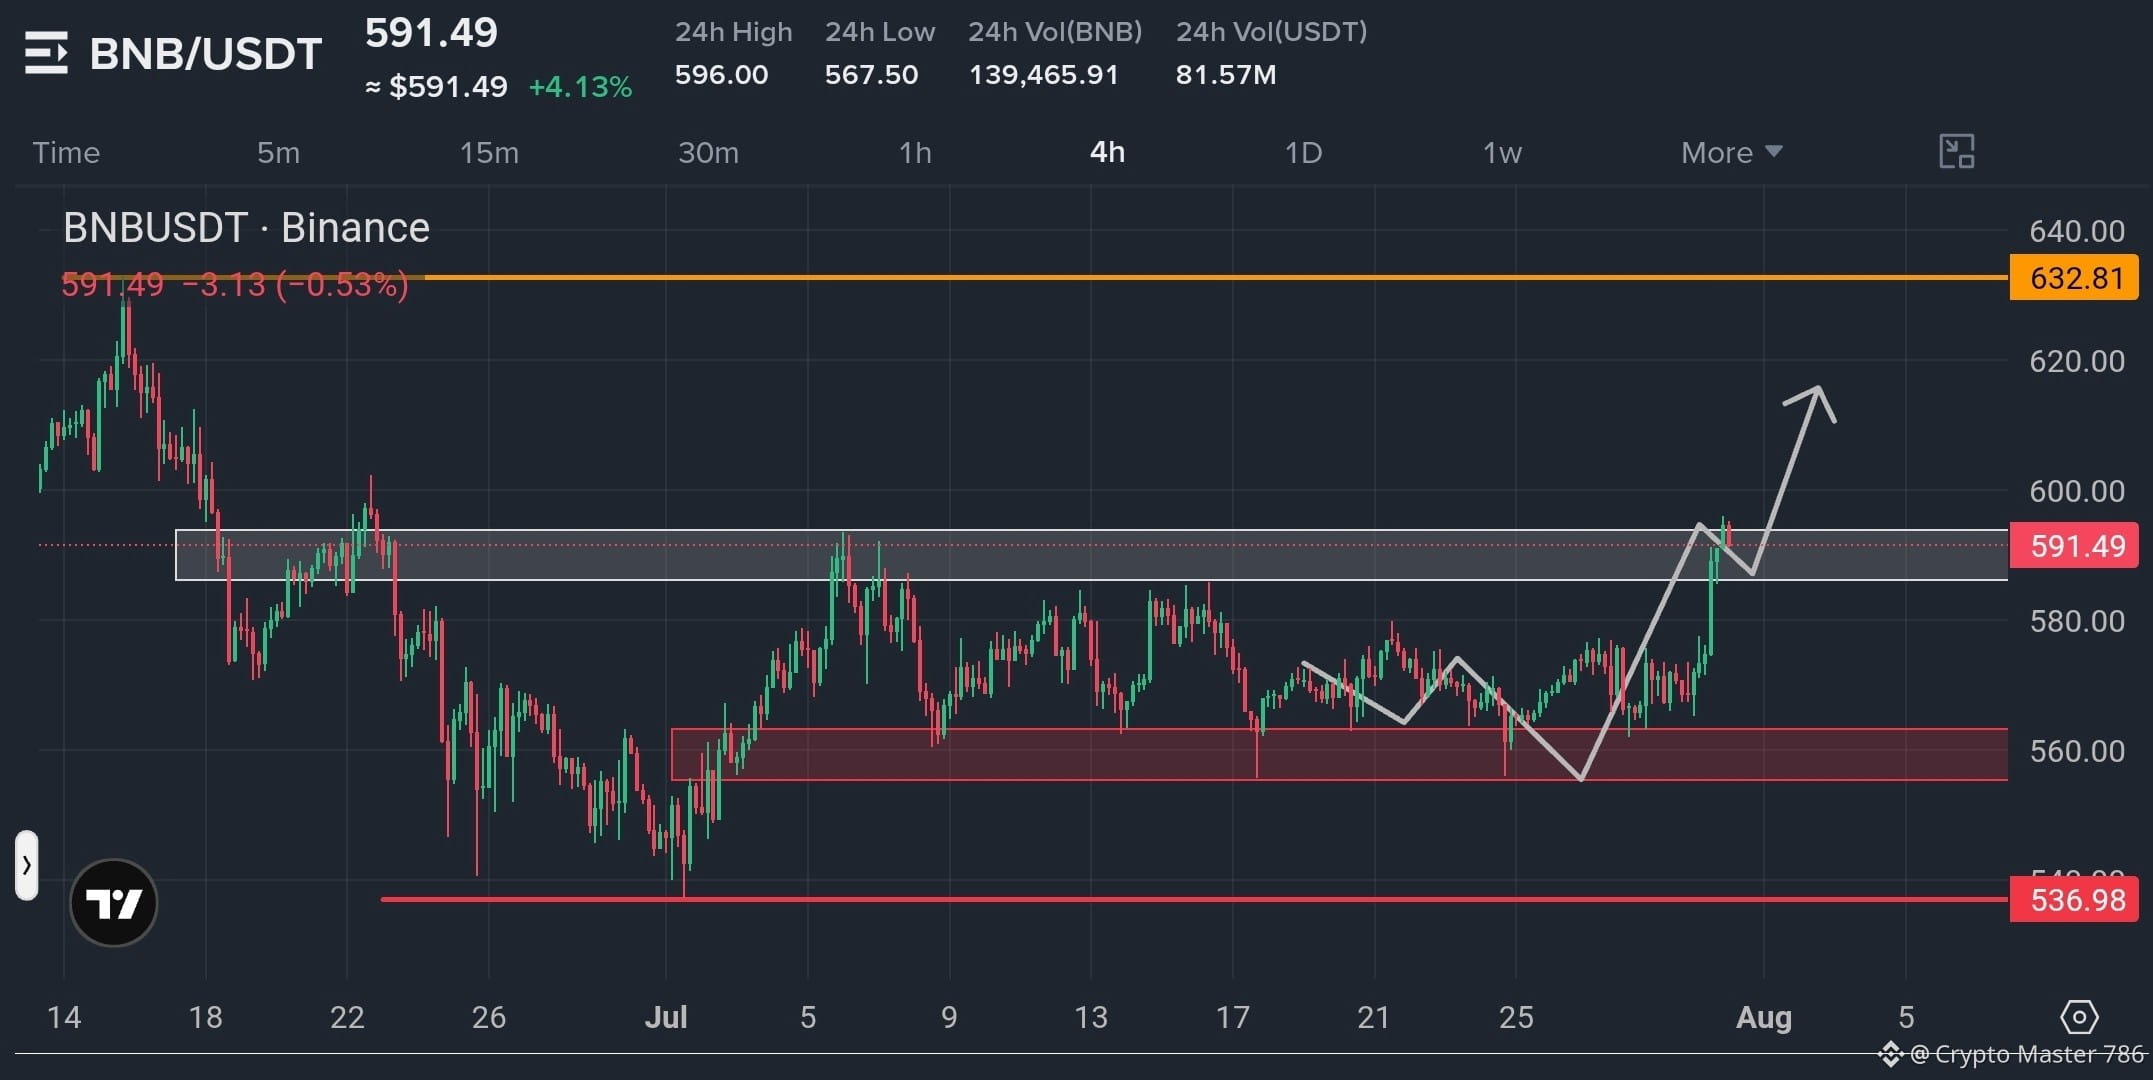
Task: Click the 24h Vol(BNB) label
Action: click(x=1055, y=32)
